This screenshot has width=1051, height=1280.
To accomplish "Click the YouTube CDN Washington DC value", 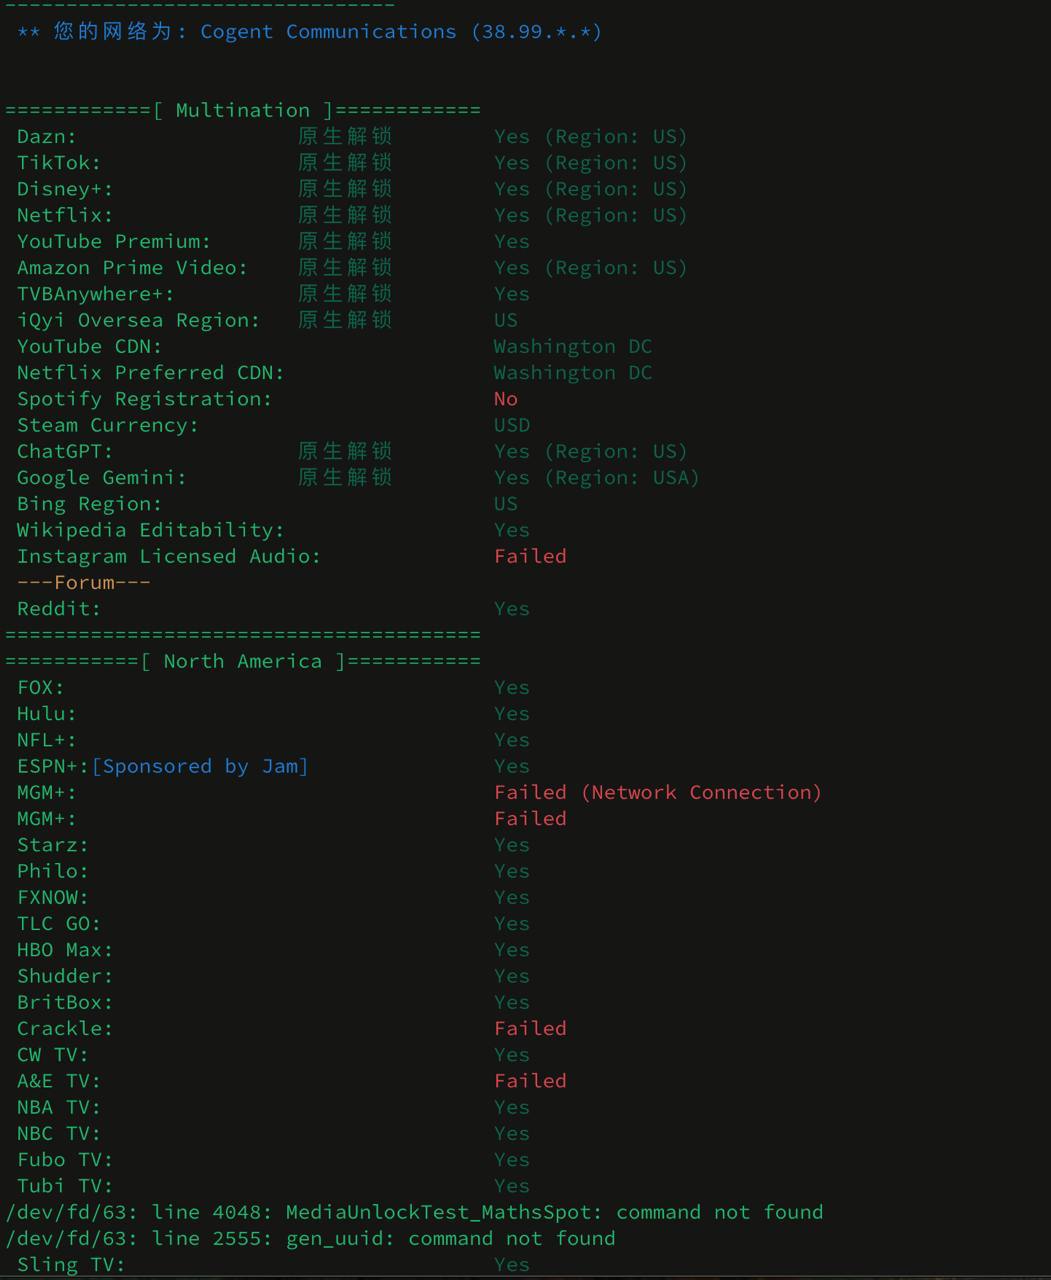I will tap(572, 346).
